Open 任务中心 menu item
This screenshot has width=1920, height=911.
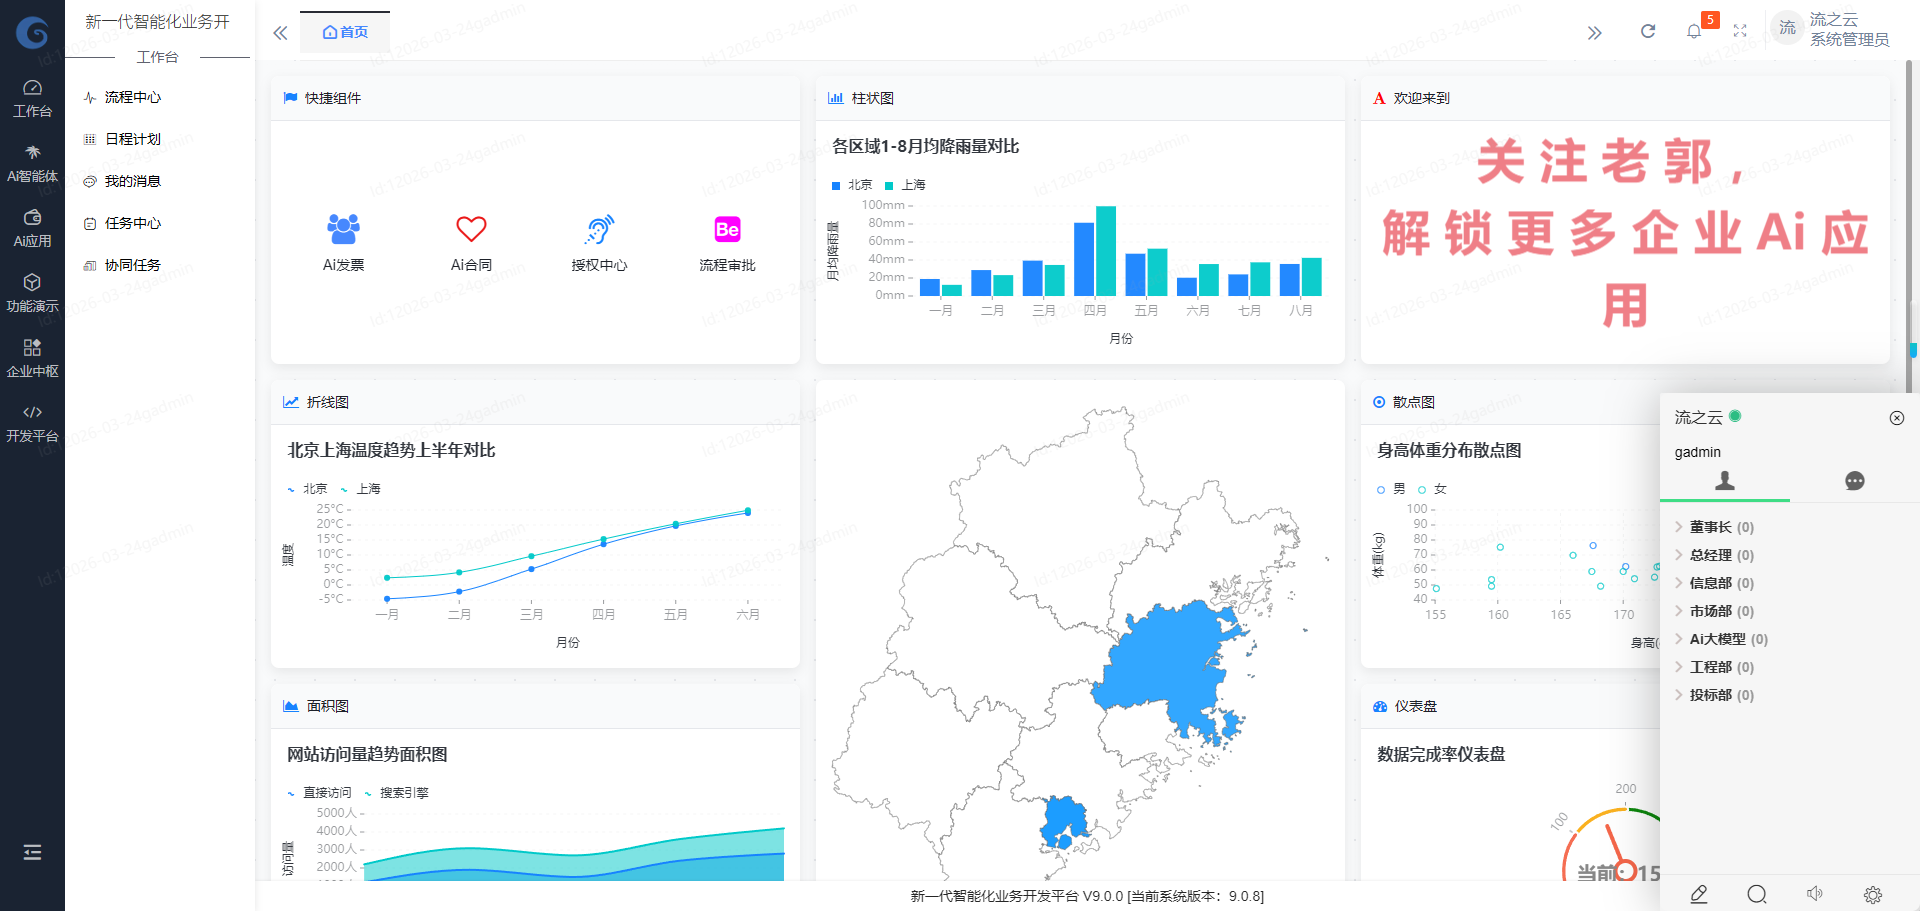tap(132, 223)
